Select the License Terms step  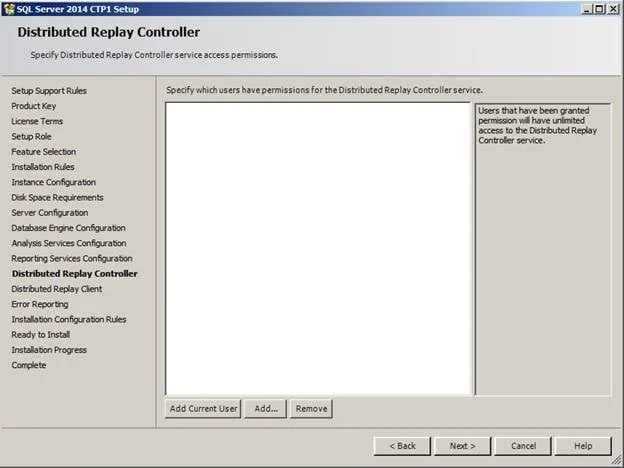[37, 121]
